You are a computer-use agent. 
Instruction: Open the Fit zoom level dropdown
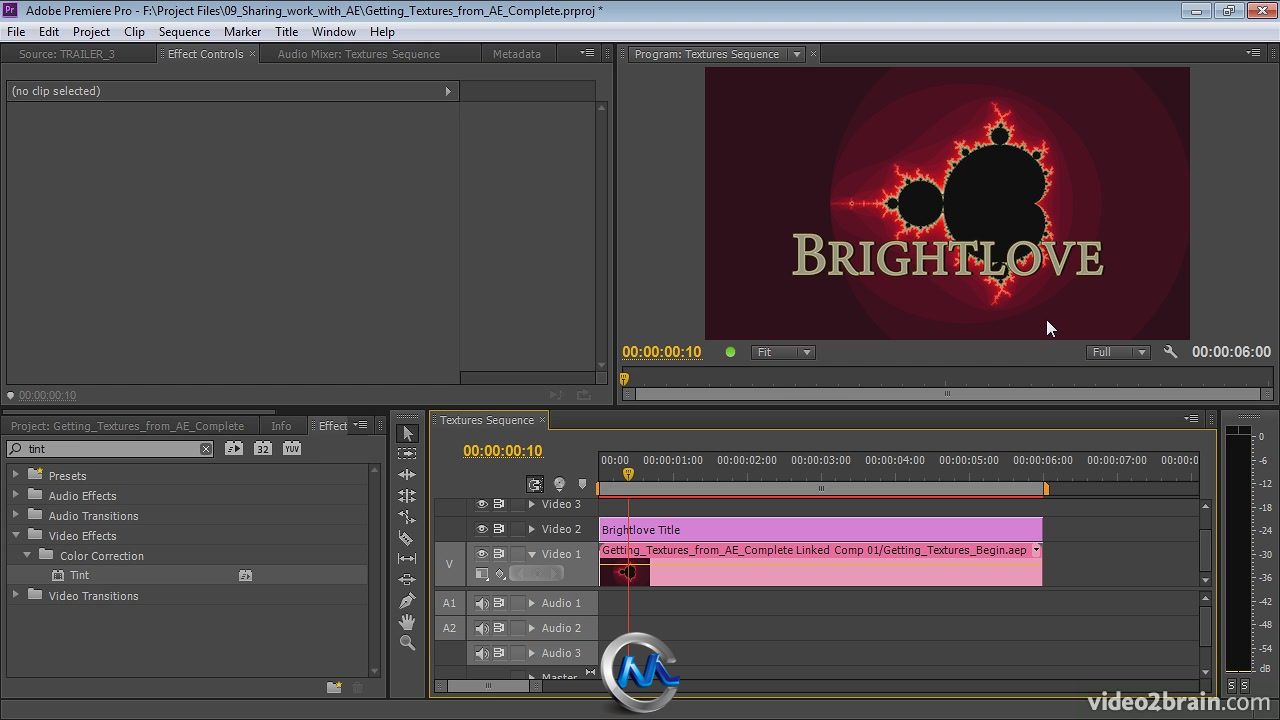783,352
